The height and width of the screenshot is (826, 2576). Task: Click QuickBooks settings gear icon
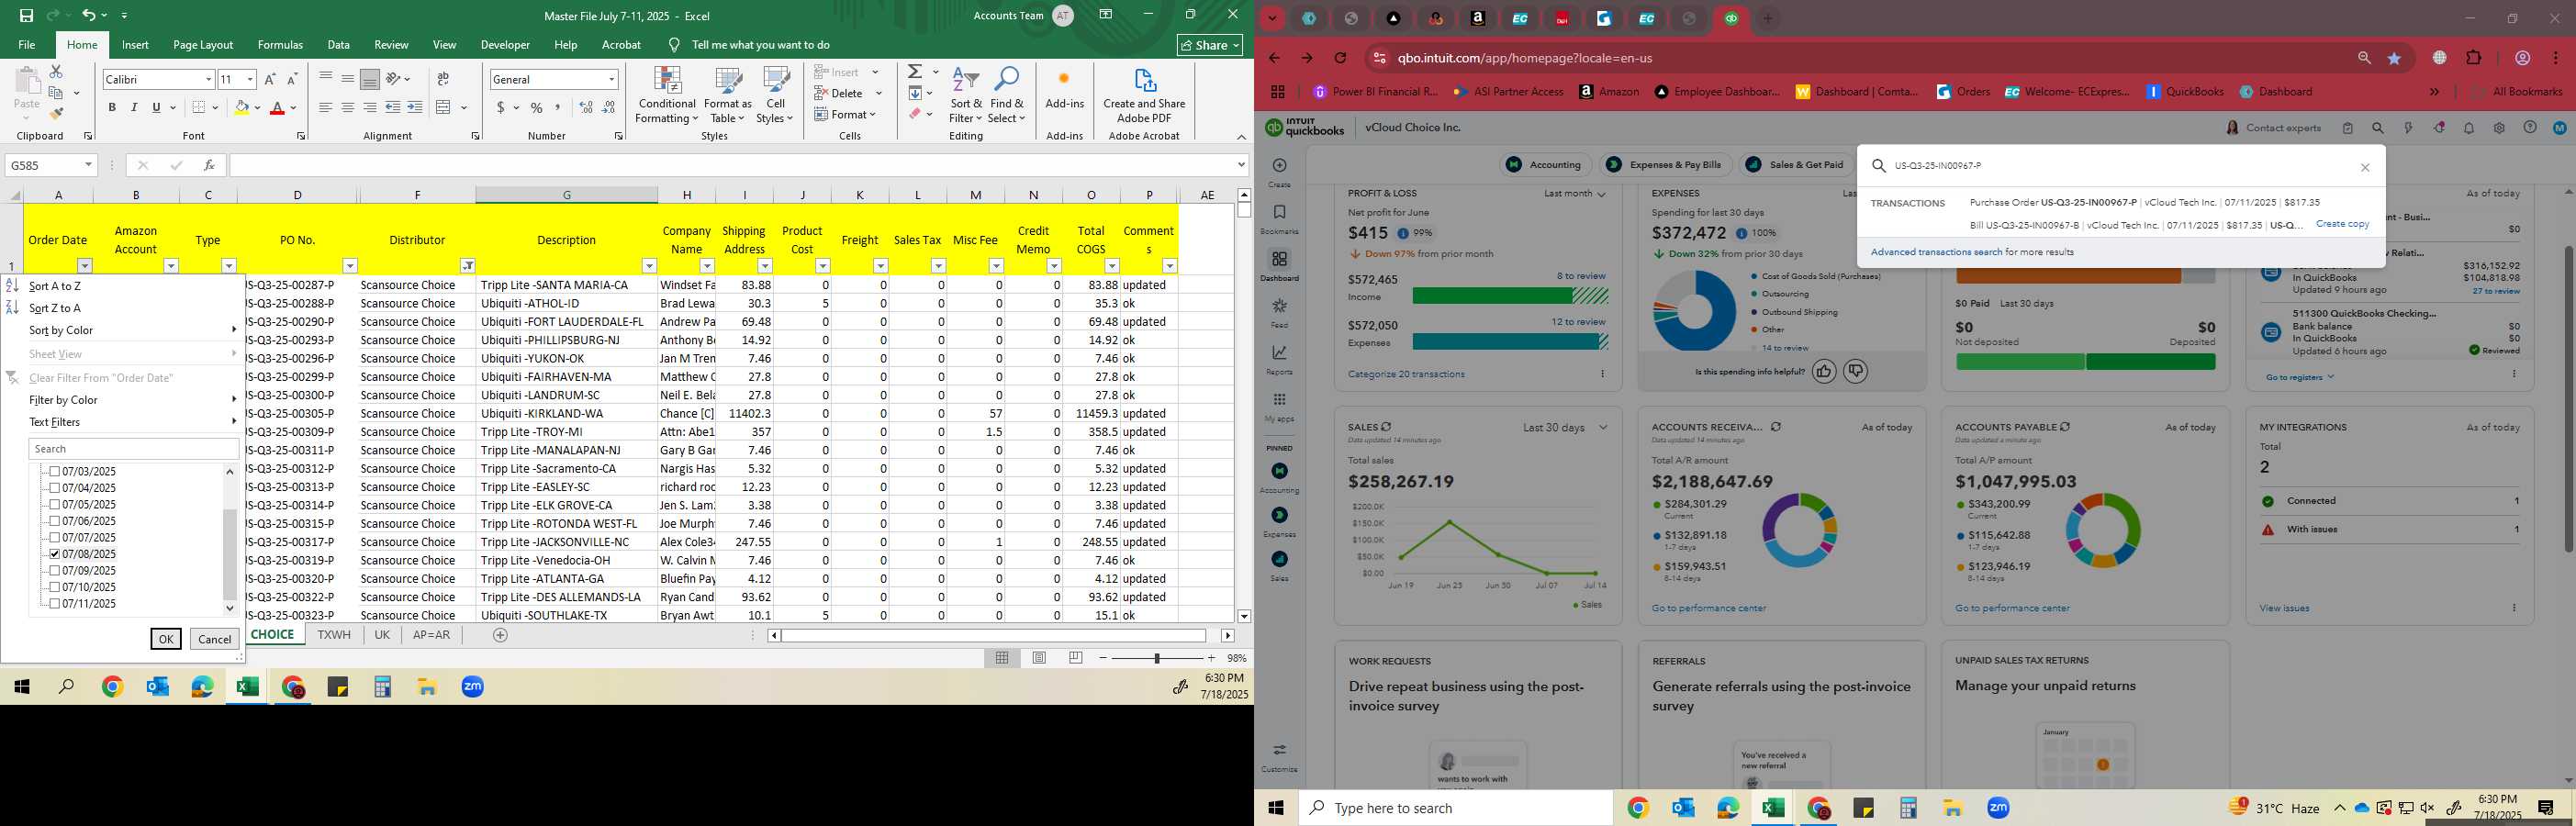click(x=2499, y=128)
